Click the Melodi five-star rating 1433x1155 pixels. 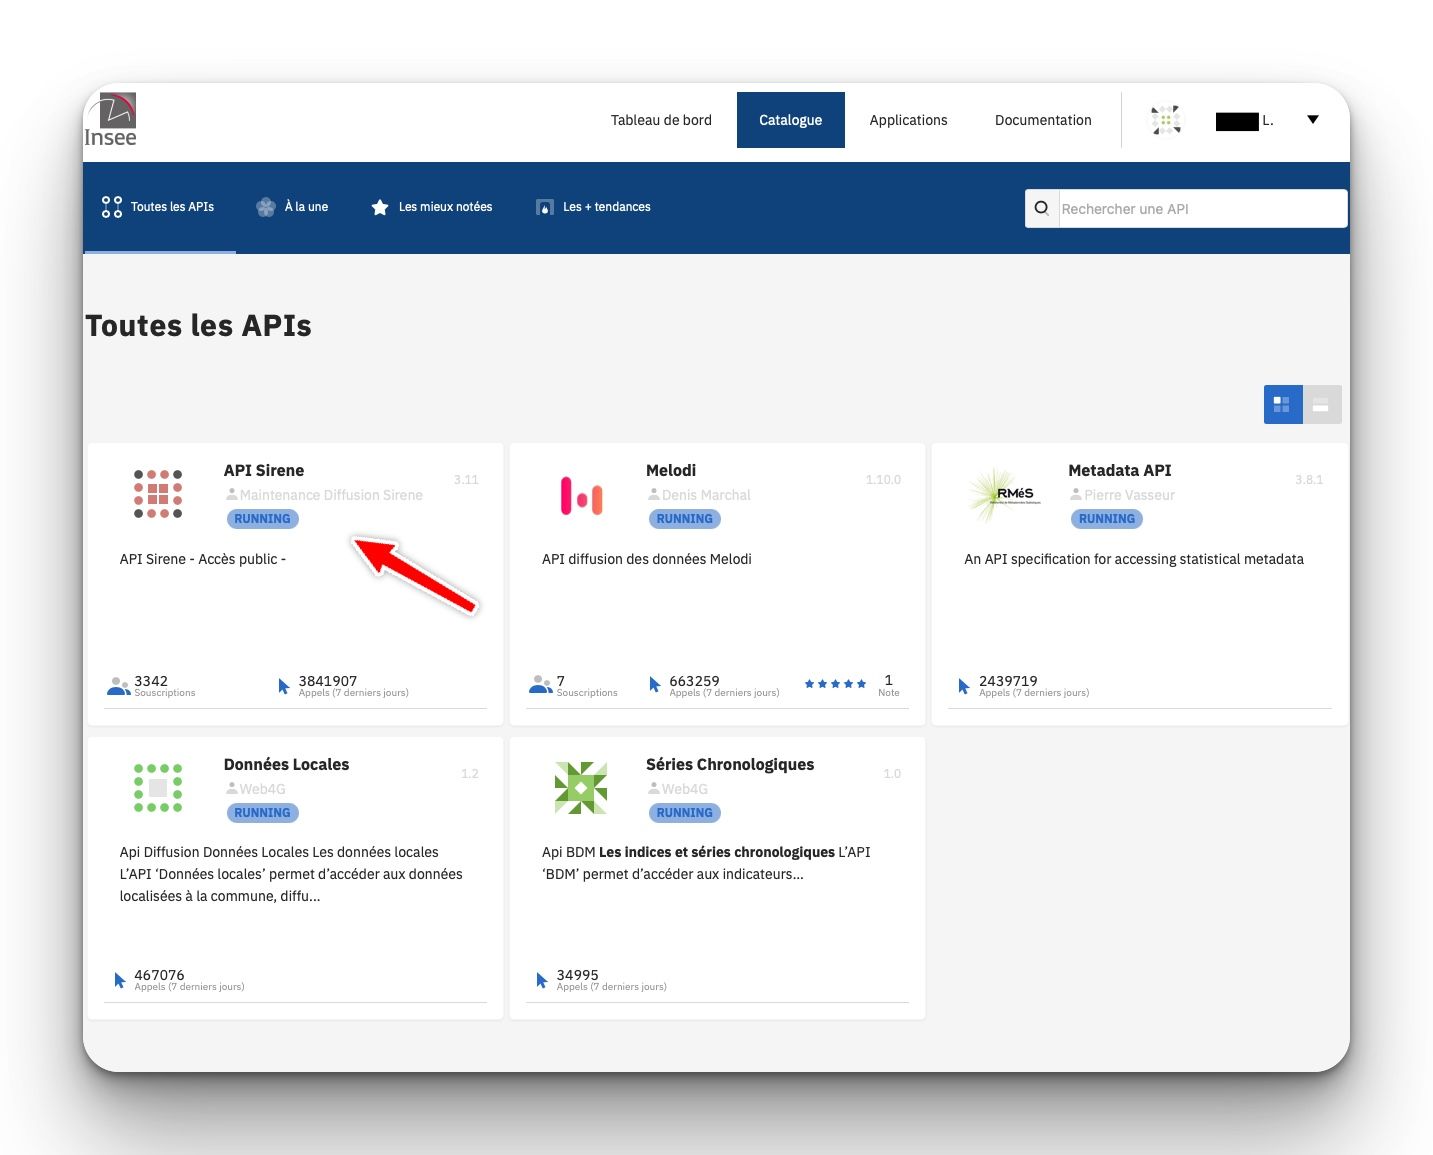pyautogui.click(x=835, y=684)
